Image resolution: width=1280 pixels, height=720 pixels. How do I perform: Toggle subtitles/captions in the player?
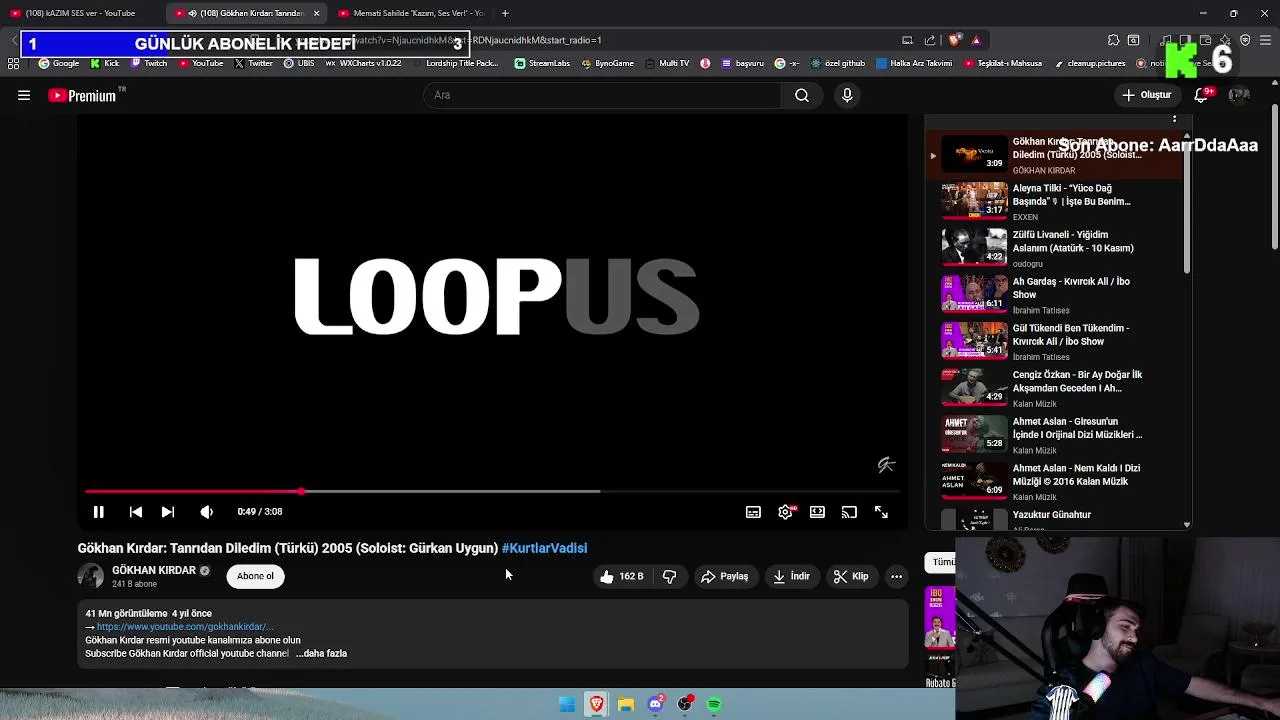click(x=753, y=512)
